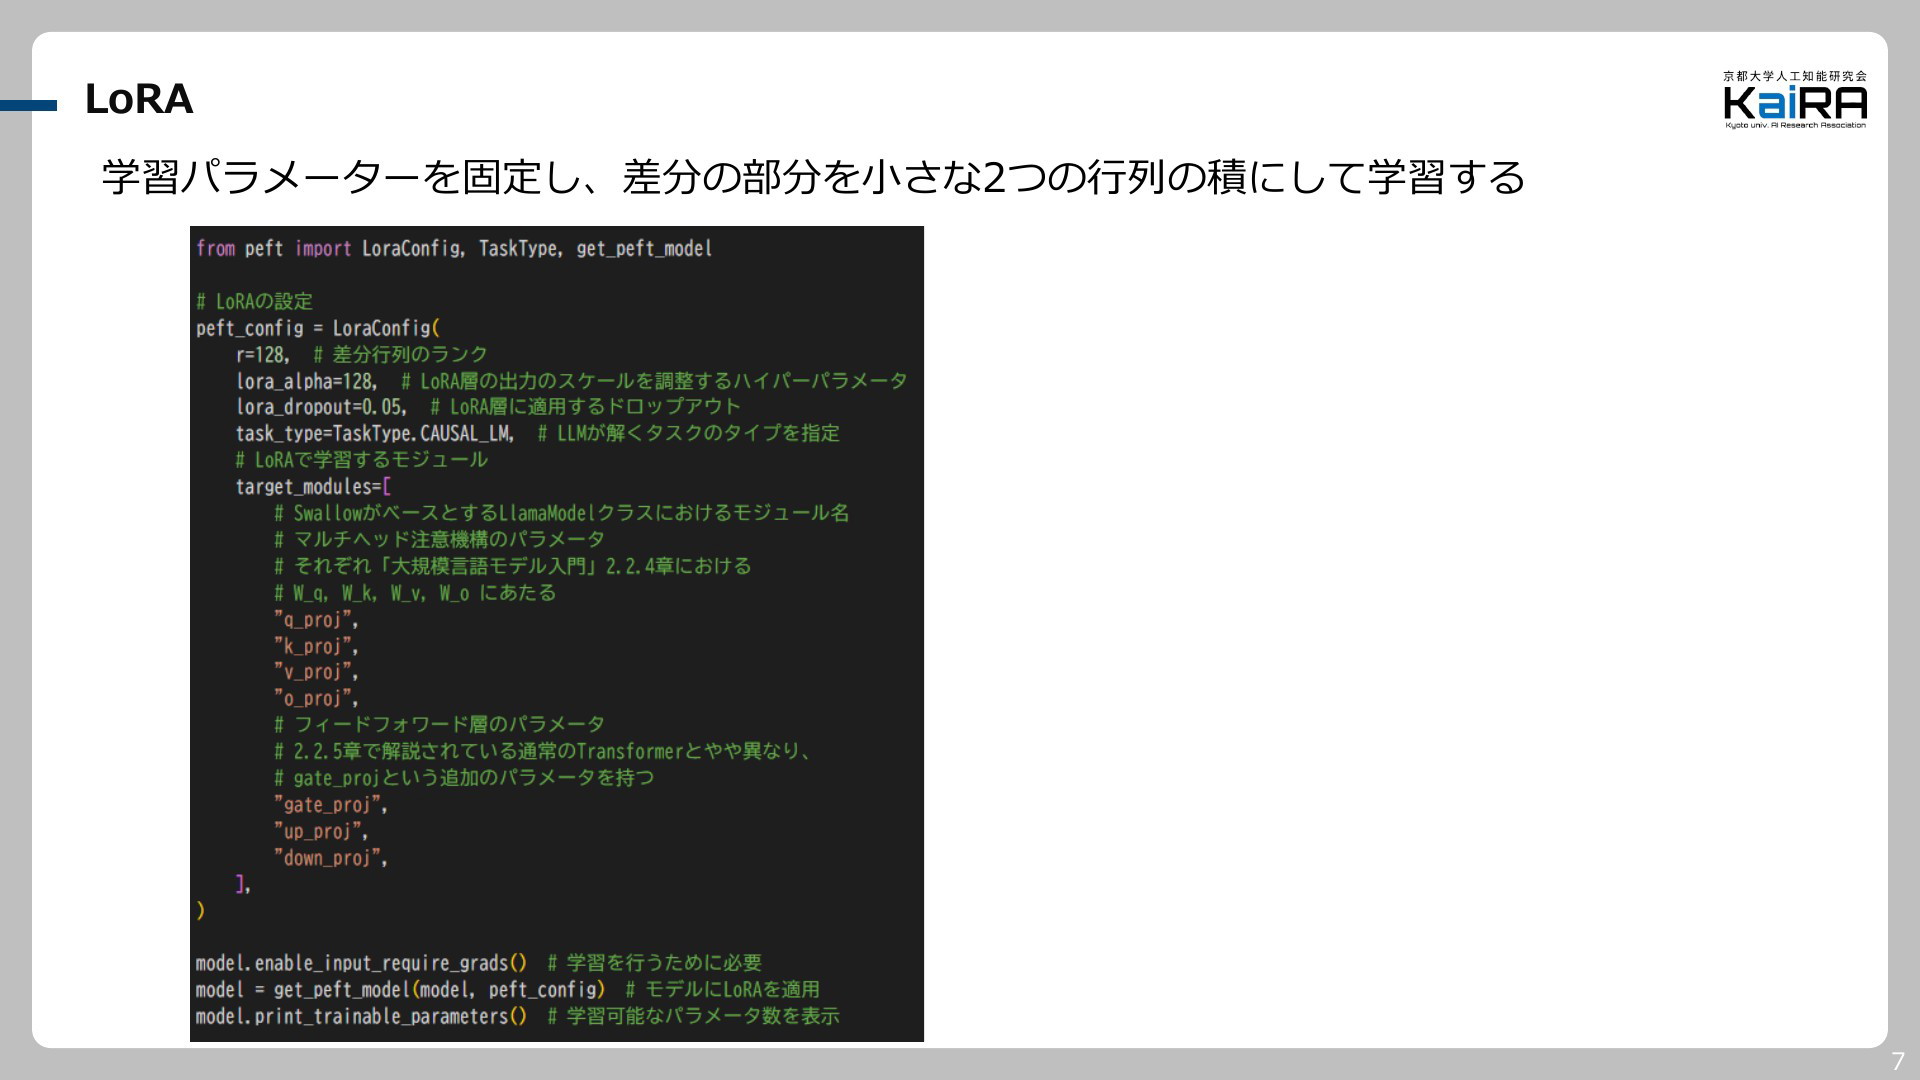
Task: Click the comment "# 学習を行うために必要"
Action: (654, 963)
